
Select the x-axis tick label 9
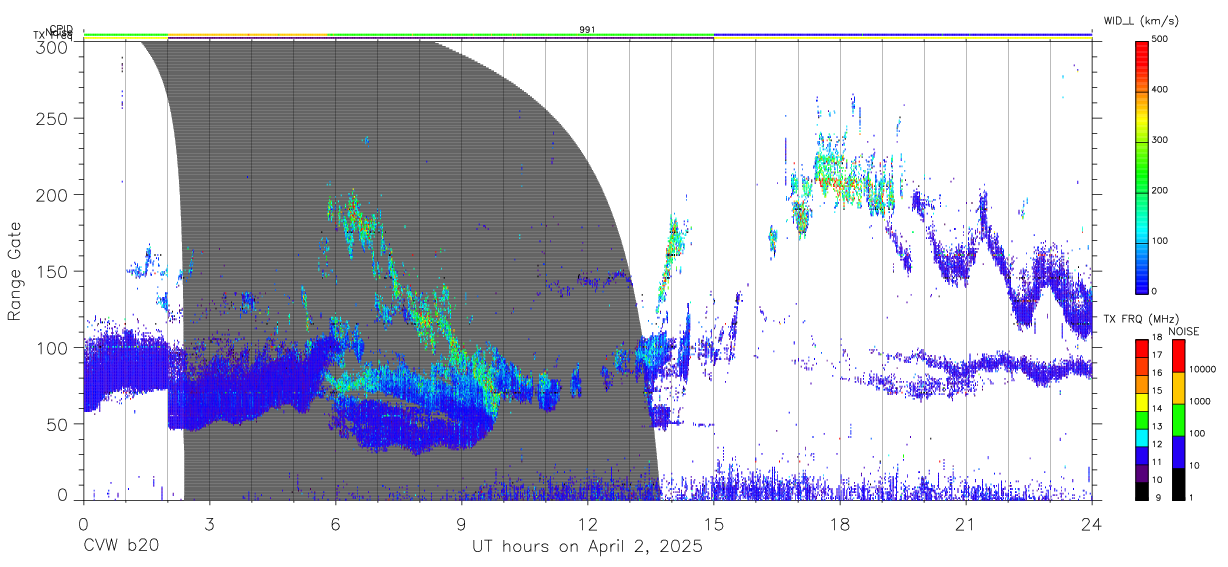[461, 525]
